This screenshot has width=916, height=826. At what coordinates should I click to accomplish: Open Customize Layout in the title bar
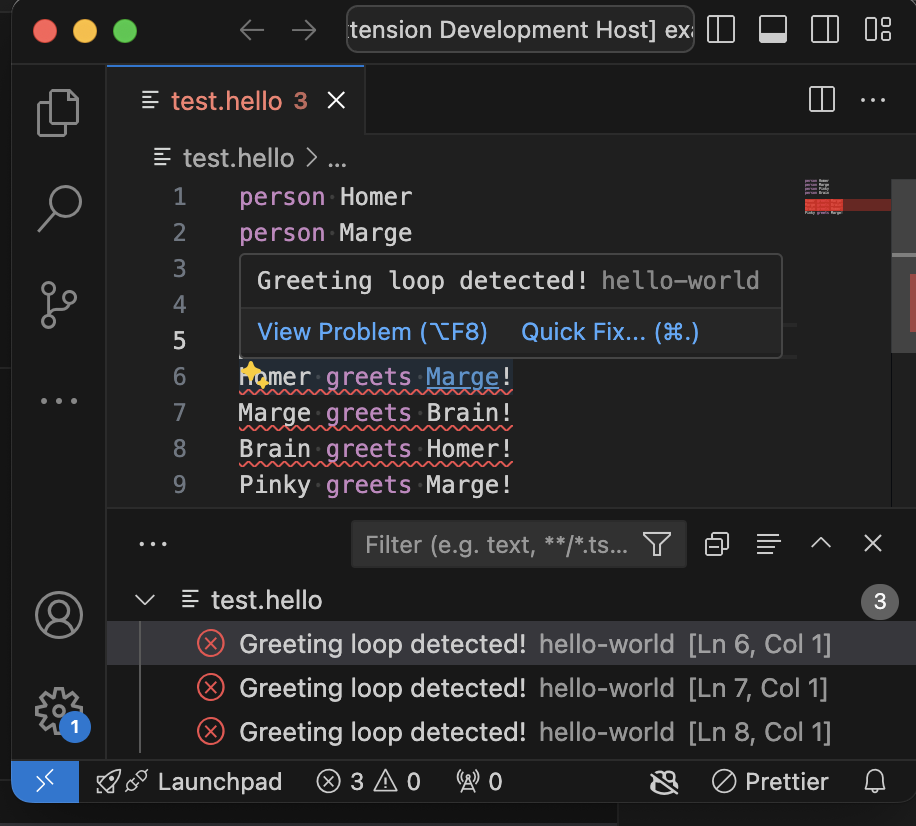(x=877, y=29)
